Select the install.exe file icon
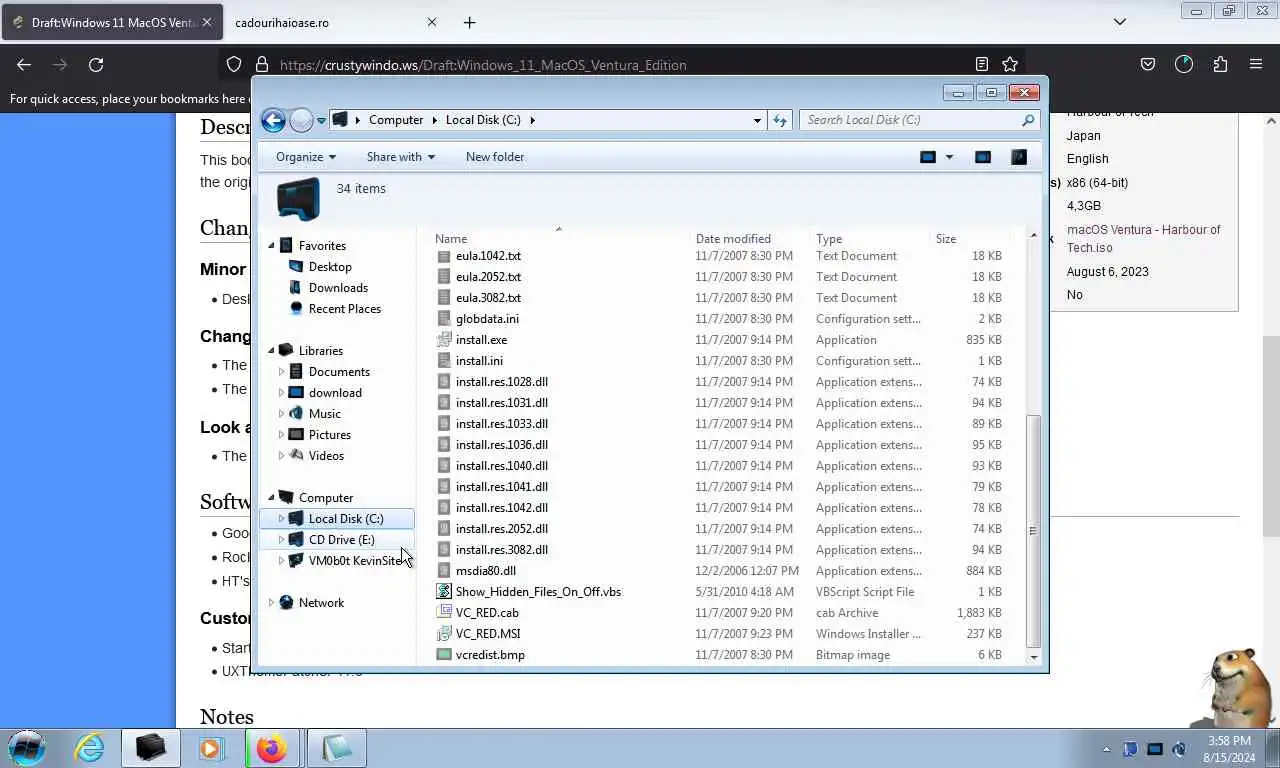 tap(444, 340)
